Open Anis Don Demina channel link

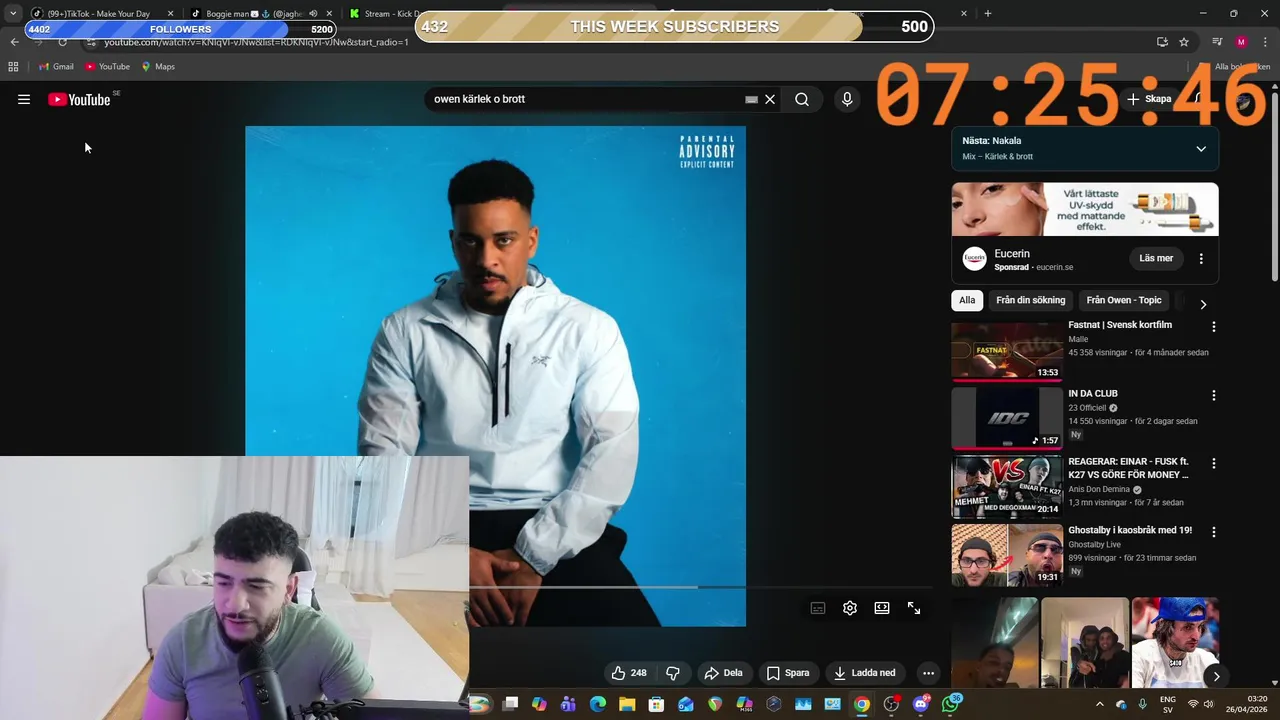(x=1099, y=490)
